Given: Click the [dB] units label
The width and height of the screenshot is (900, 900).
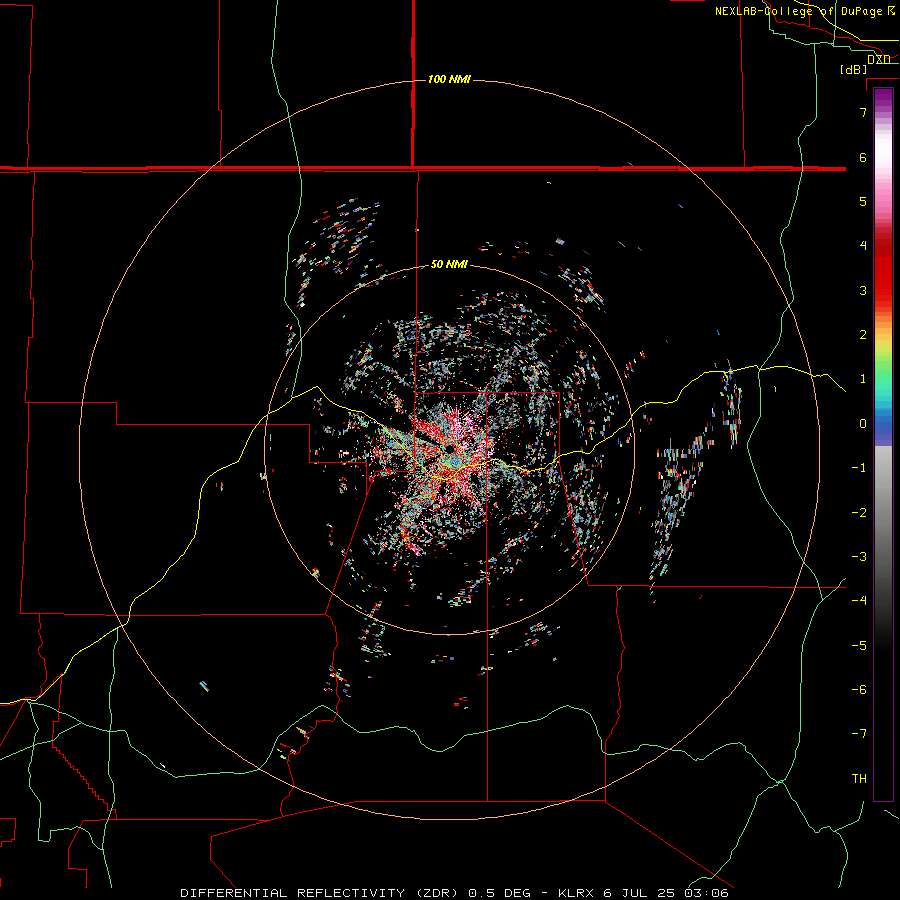Looking at the screenshot, I should click(853, 69).
